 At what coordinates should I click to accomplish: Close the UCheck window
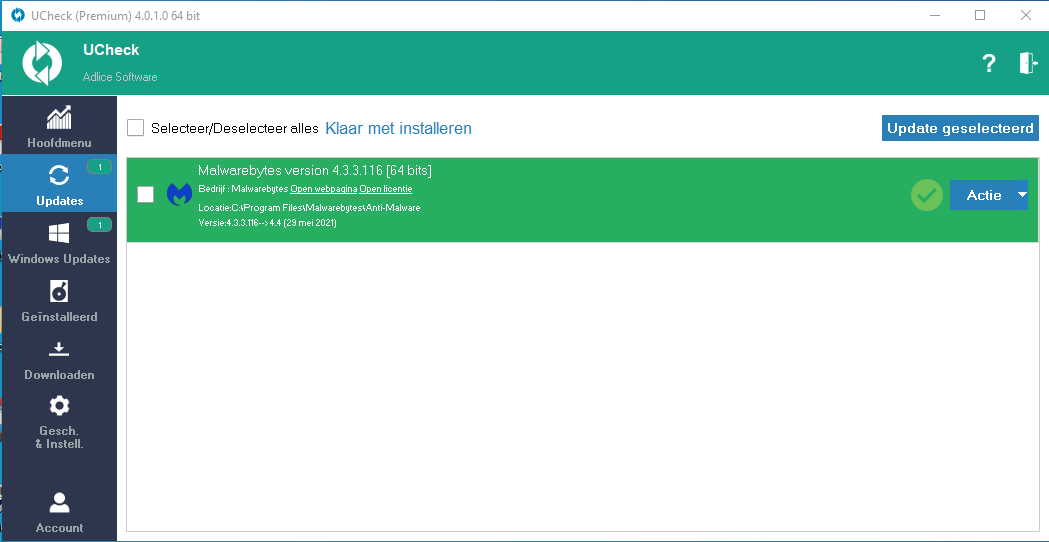pyautogui.click(x=1026, y=15)
